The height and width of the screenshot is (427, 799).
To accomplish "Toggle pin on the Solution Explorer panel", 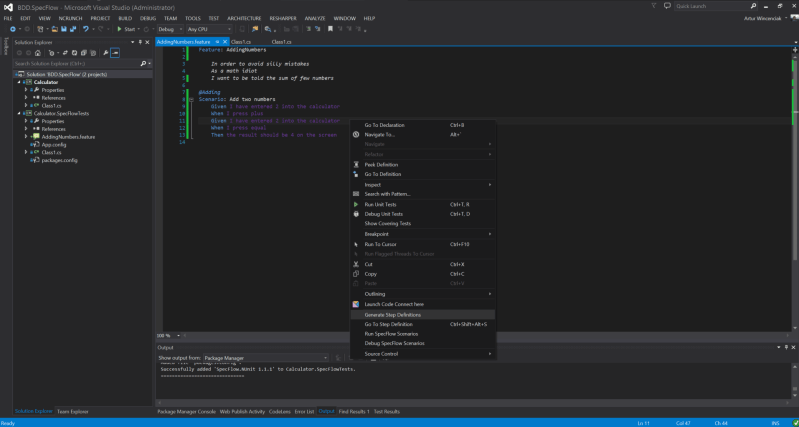I will pos(139,42).
